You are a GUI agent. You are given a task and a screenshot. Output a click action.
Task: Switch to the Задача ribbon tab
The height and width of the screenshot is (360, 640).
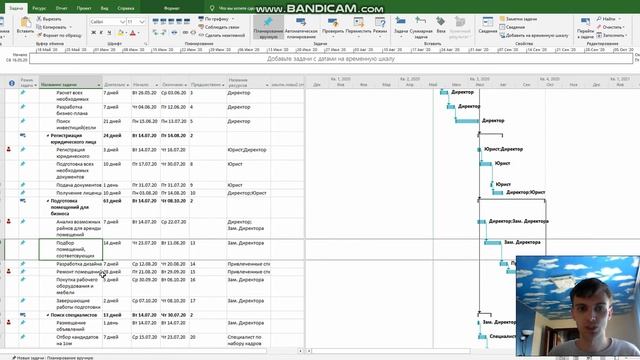(x=16, y=8)
